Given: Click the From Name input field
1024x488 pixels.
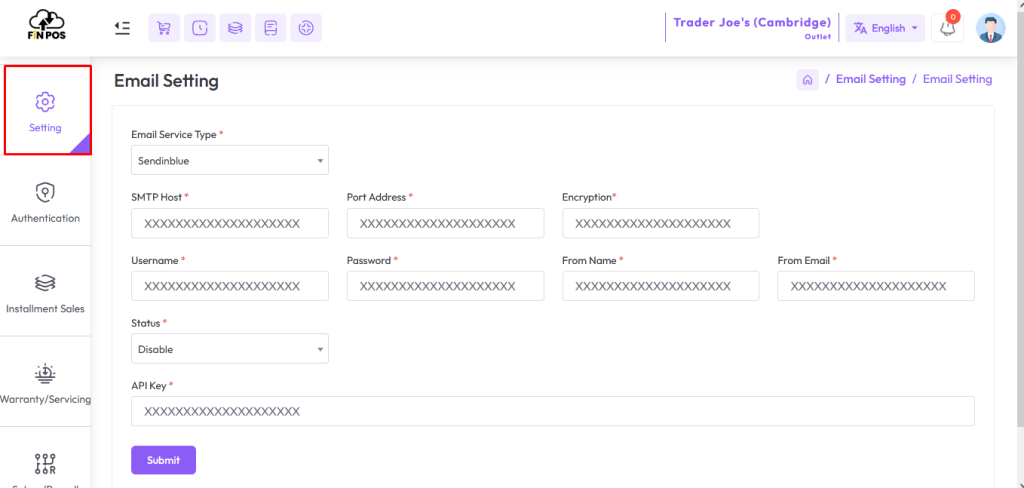Looking at the screenshot, I should tap(660, 286).
